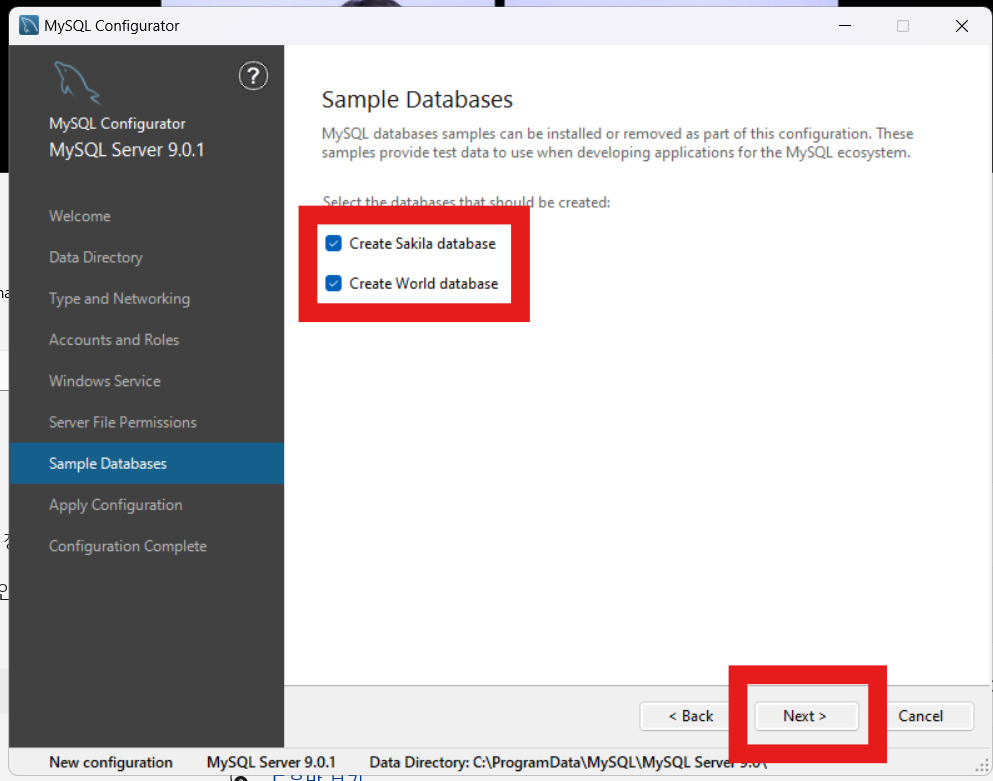Click the 'New configuration' status text

tap(111, 762)
